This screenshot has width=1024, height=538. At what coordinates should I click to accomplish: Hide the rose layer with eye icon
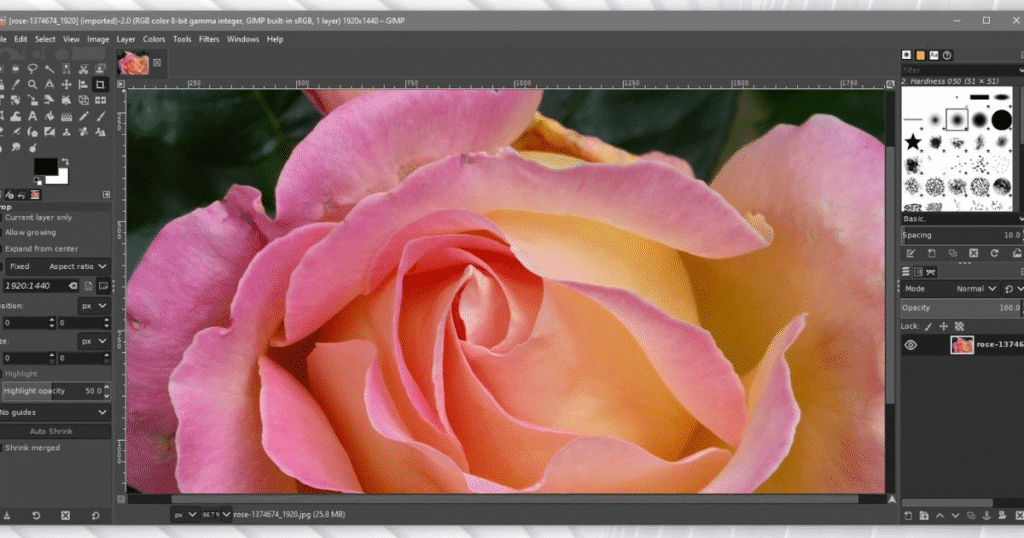pyautogui.click(x=911, y=345)
